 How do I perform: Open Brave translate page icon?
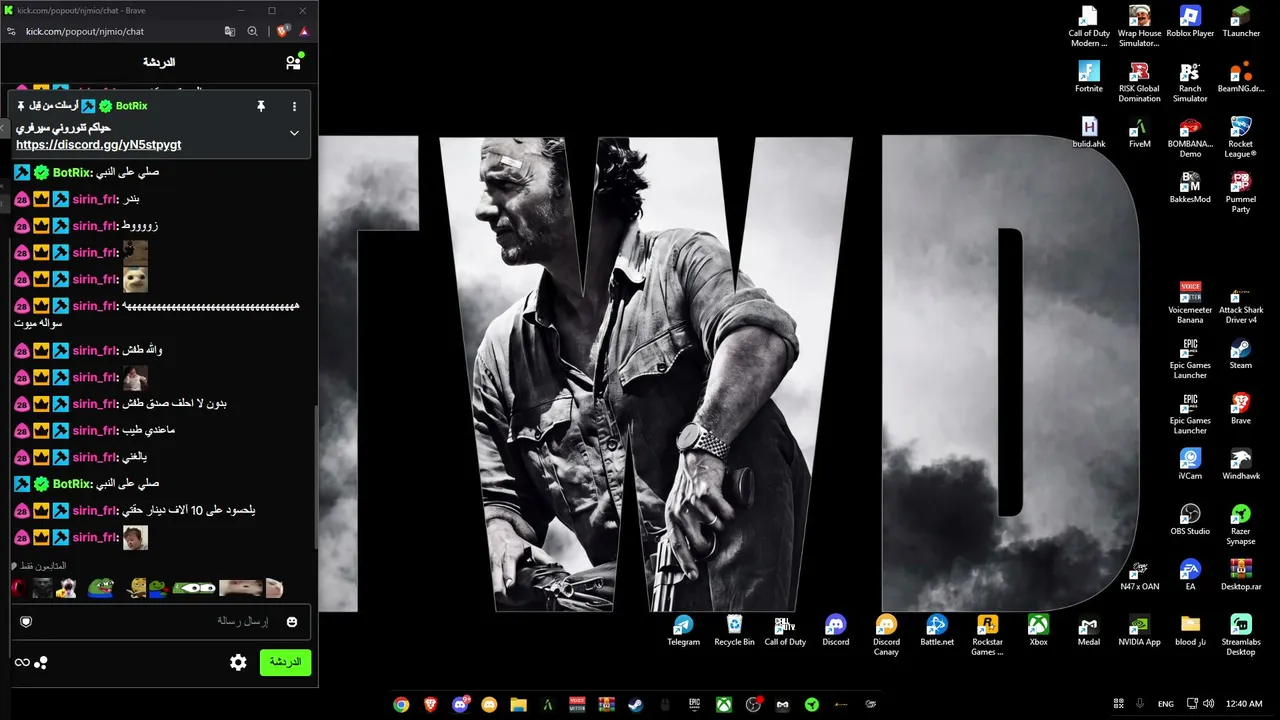[230, 31]
